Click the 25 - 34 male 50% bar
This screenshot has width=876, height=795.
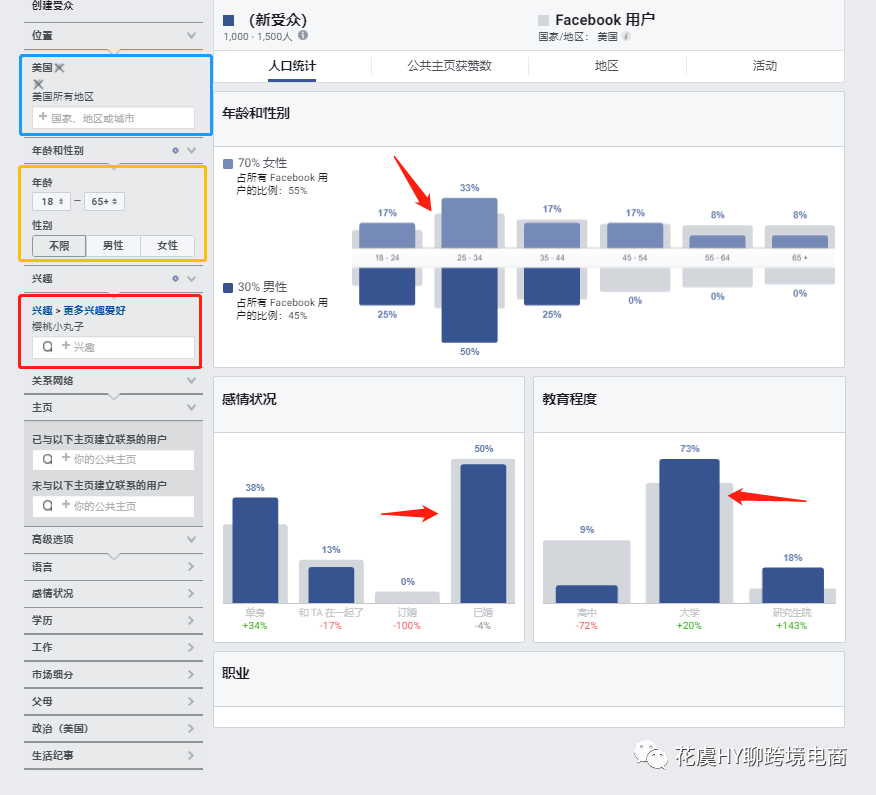tap(469, 305)
